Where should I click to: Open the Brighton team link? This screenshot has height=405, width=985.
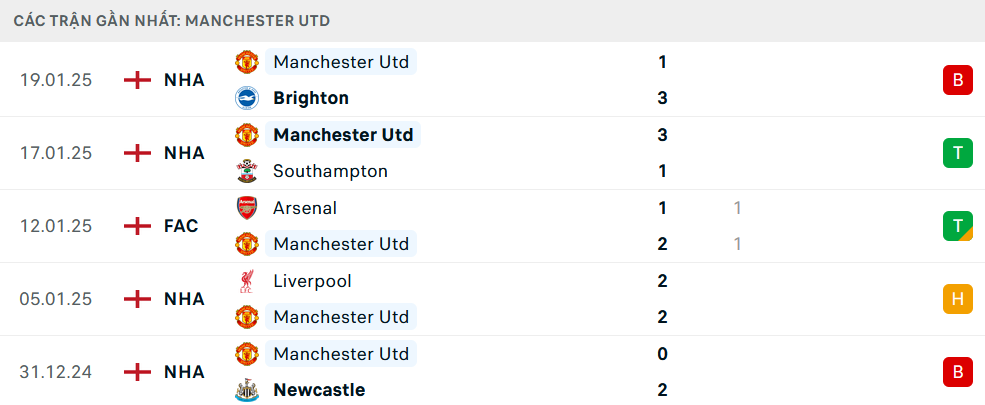[311, 98]
